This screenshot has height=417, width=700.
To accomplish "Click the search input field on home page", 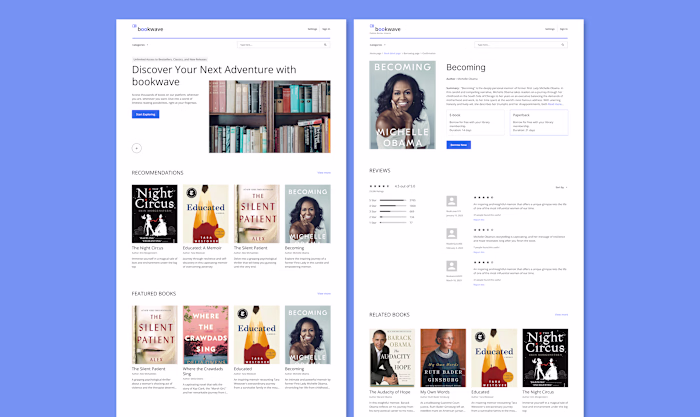I will click(283, 45).
